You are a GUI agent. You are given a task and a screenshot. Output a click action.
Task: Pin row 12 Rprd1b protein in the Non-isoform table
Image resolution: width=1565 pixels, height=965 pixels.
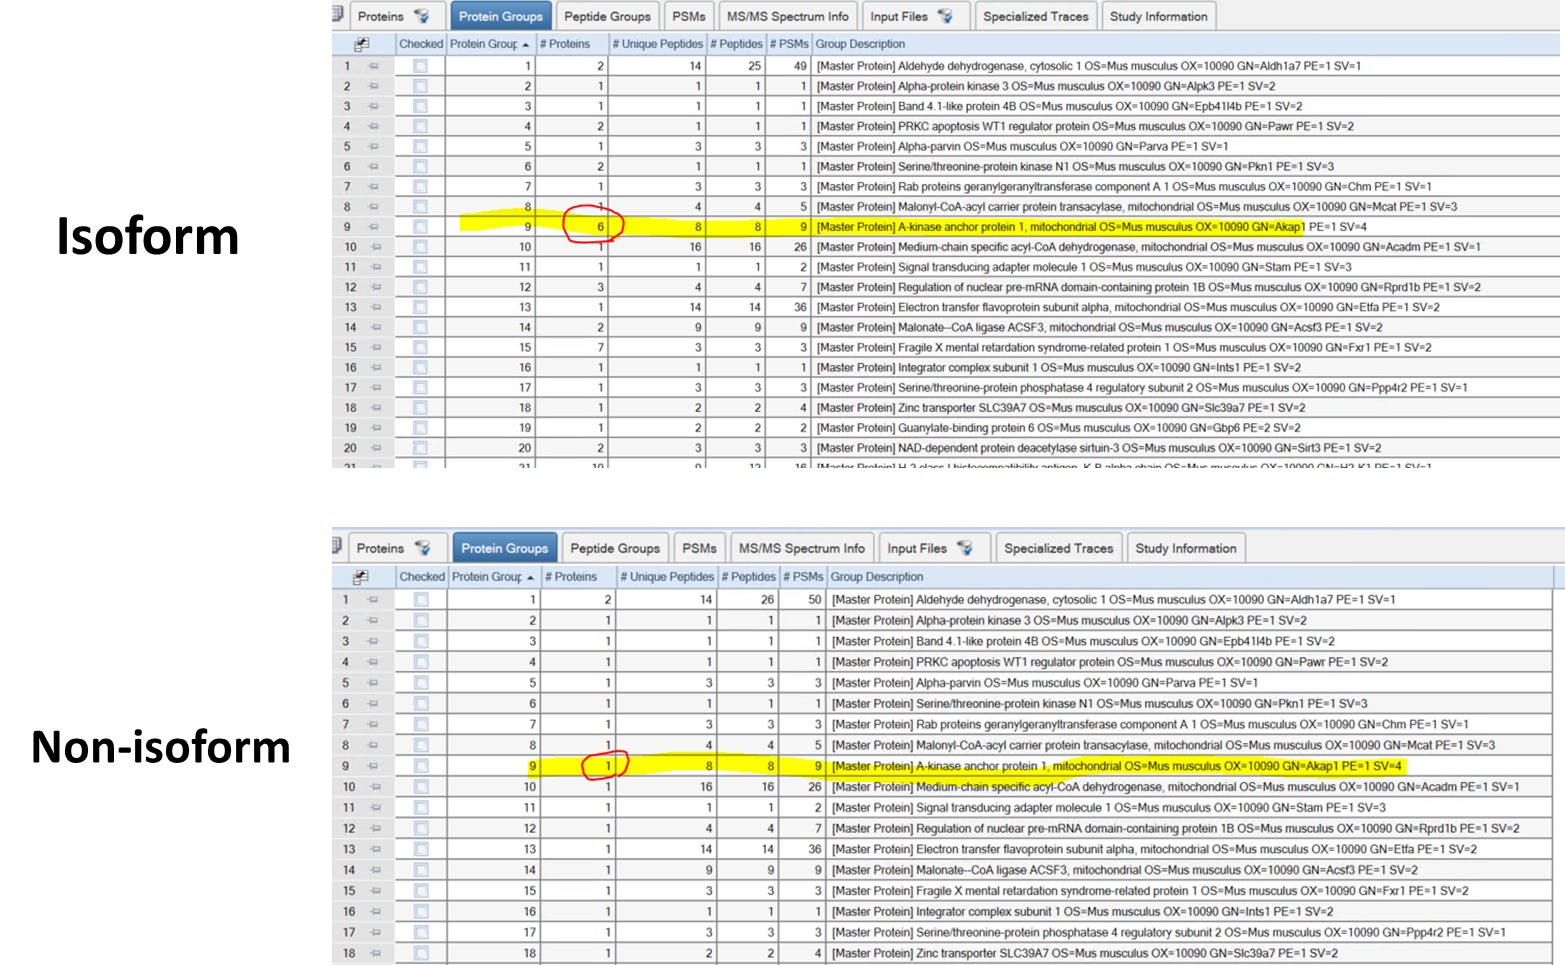click(376, 828)
